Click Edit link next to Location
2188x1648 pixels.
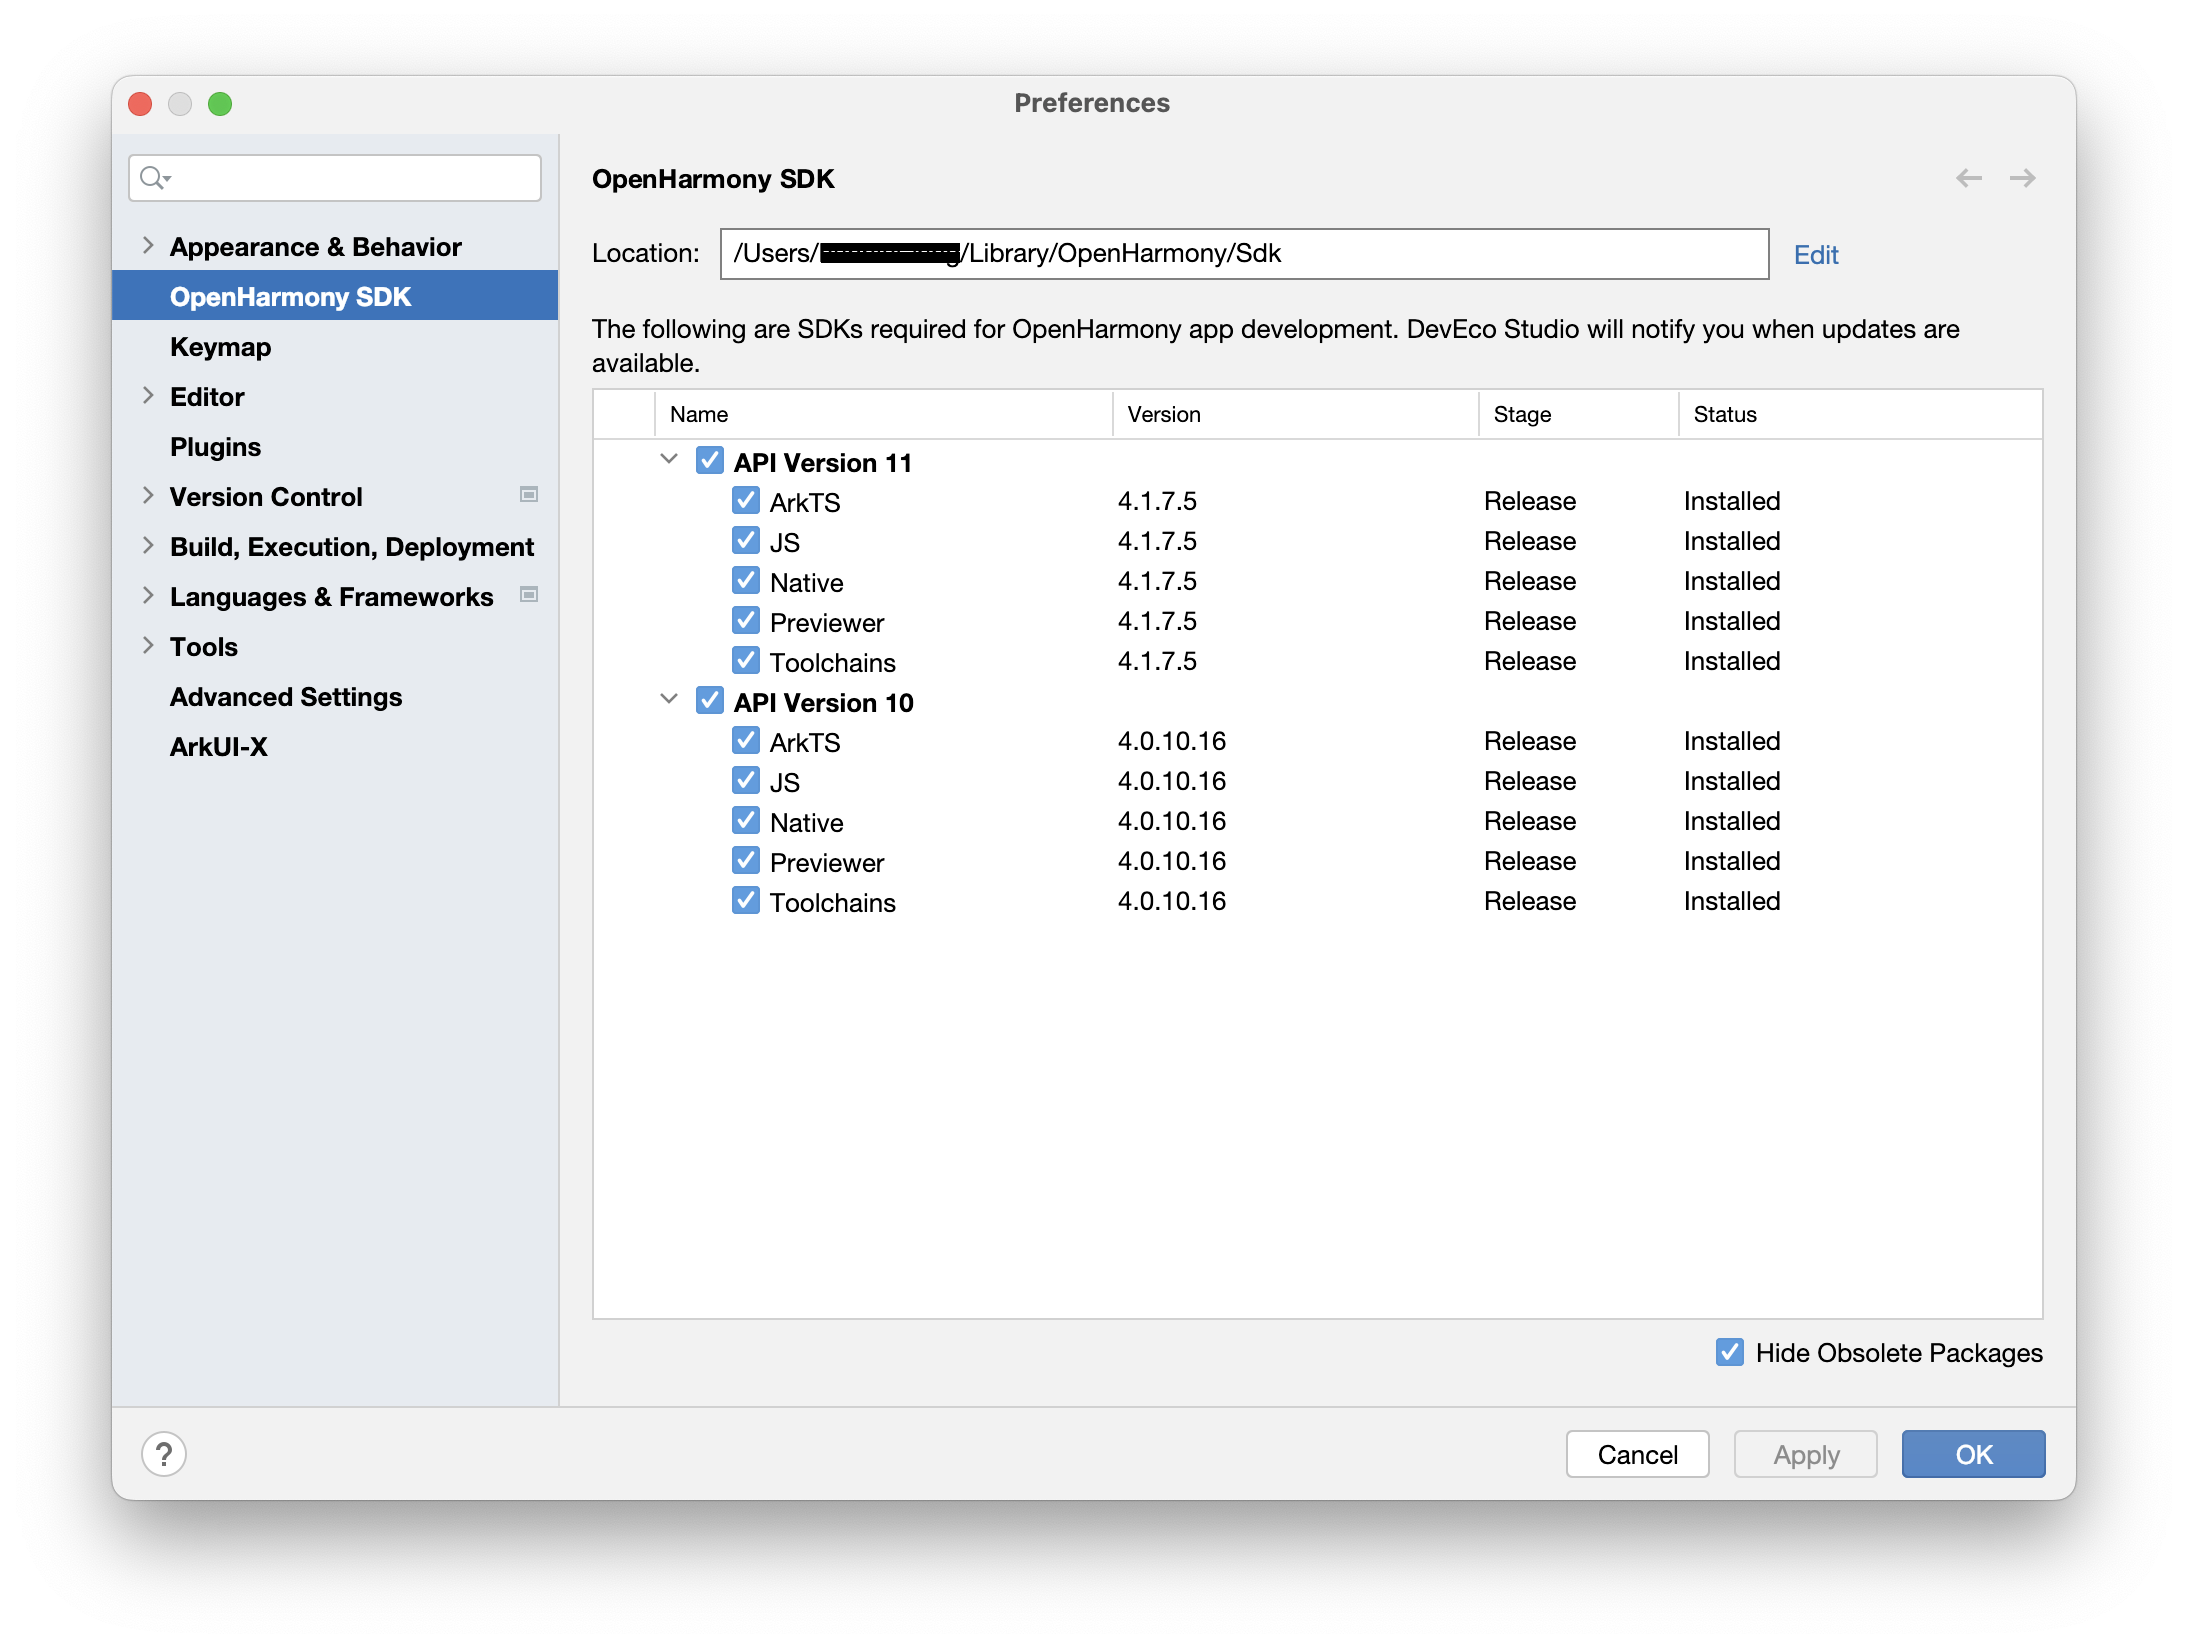pos(1816,255)
